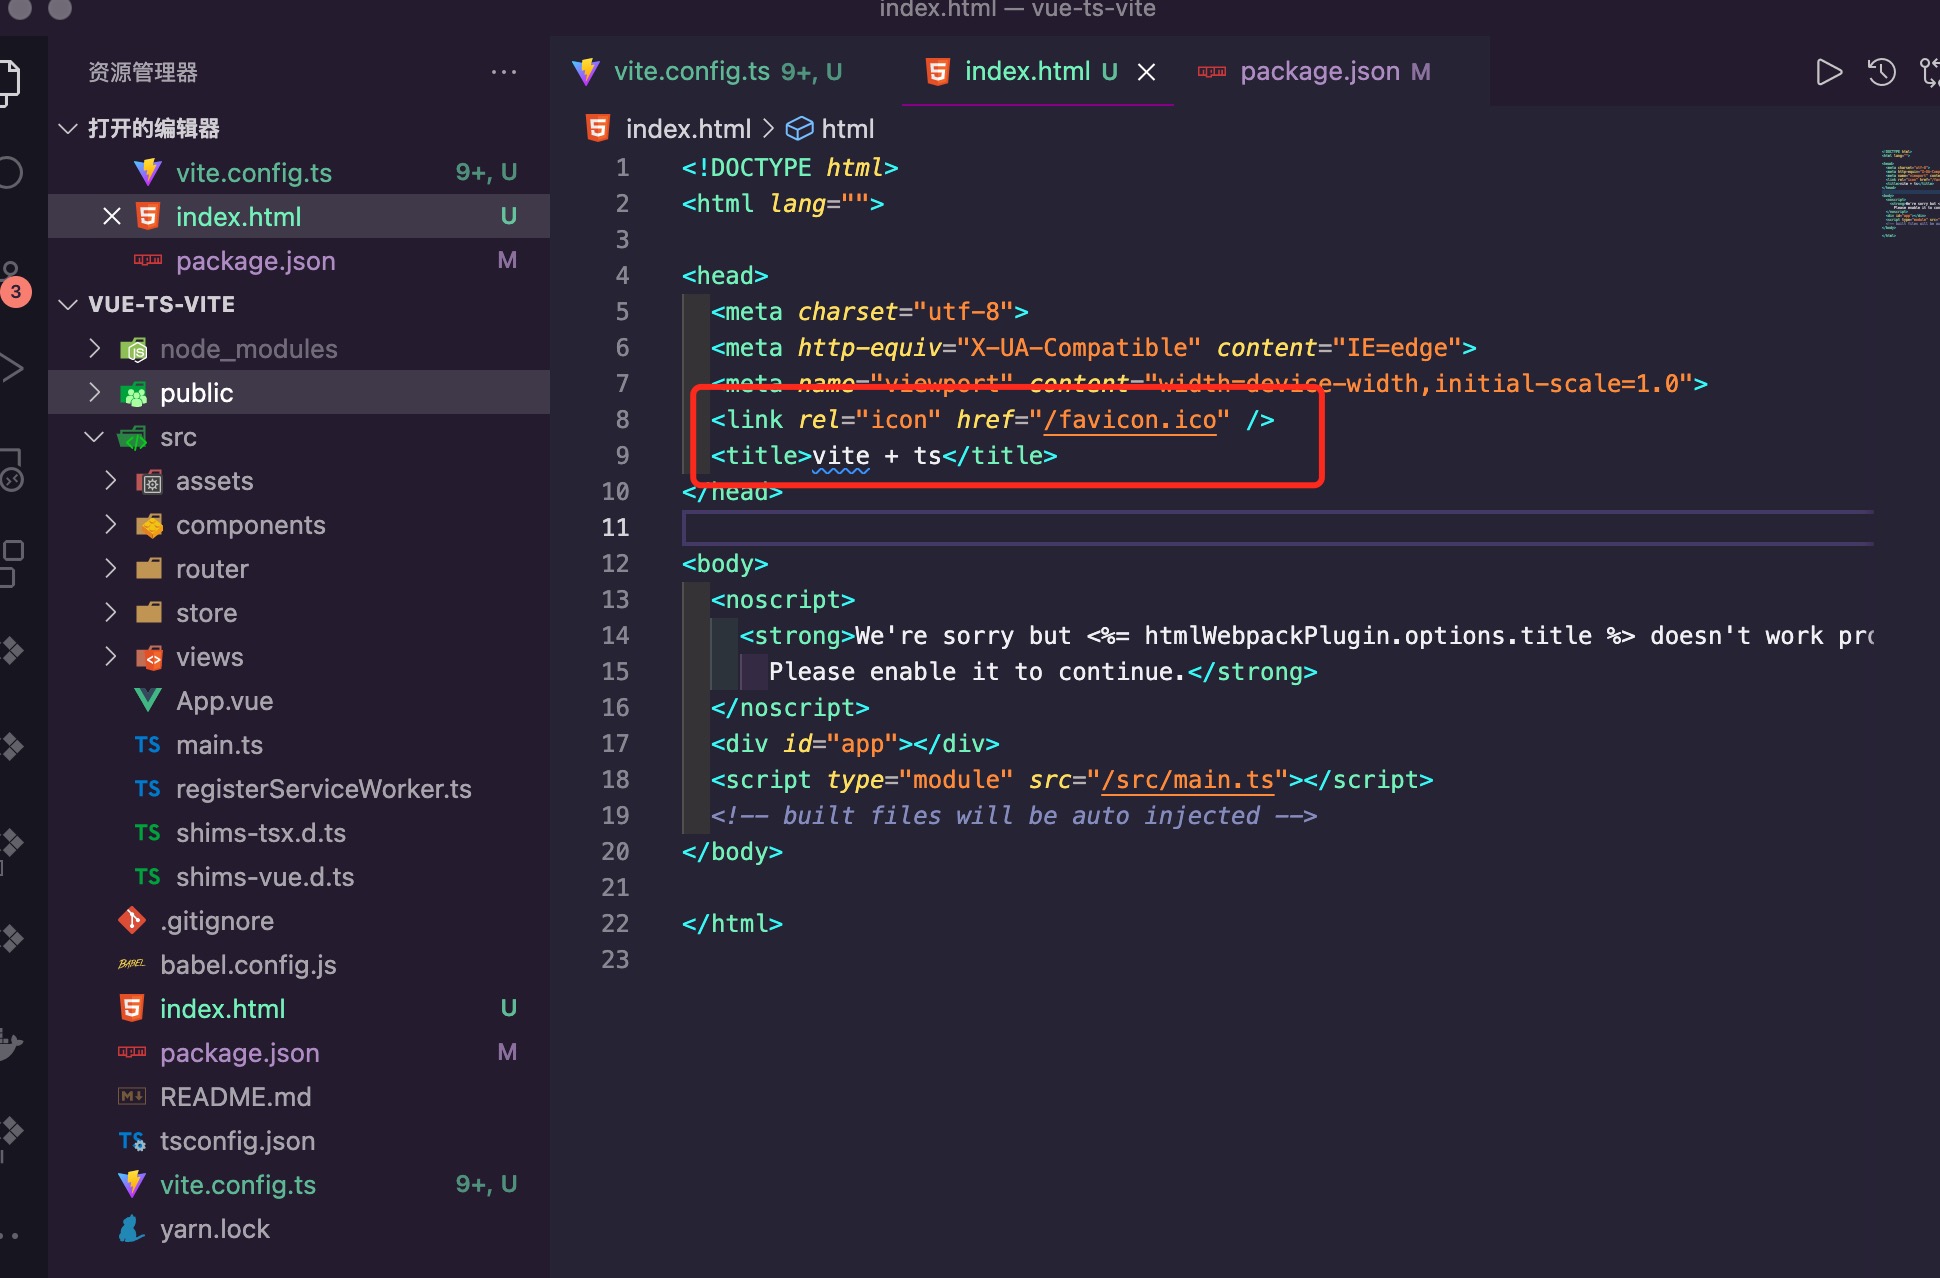Follow the /src/main.ts link
The image size is (1940, 1278).
(x=1187, y=780)
